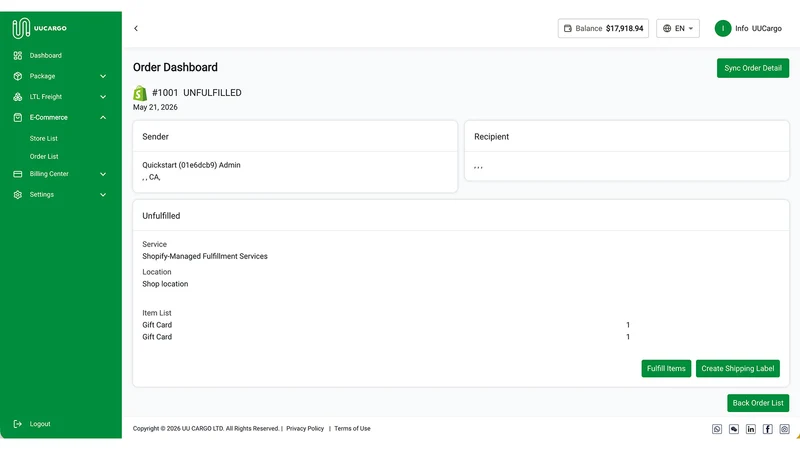The image size is (800, 450).
Task: Click the Back Order List button
Action: tap(758, 403)
